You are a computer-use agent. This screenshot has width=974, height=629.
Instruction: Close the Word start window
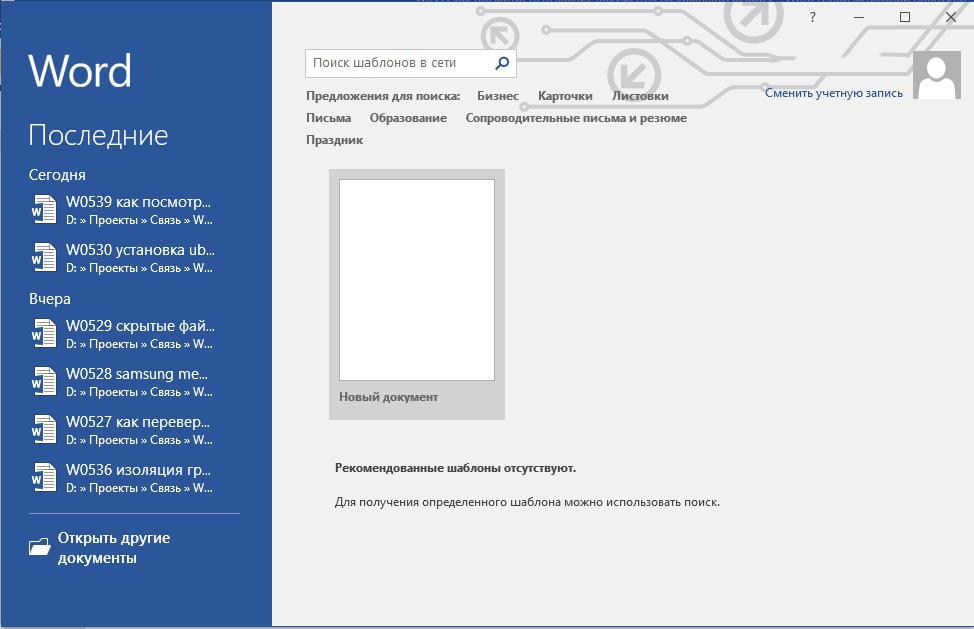click(951, 17)
